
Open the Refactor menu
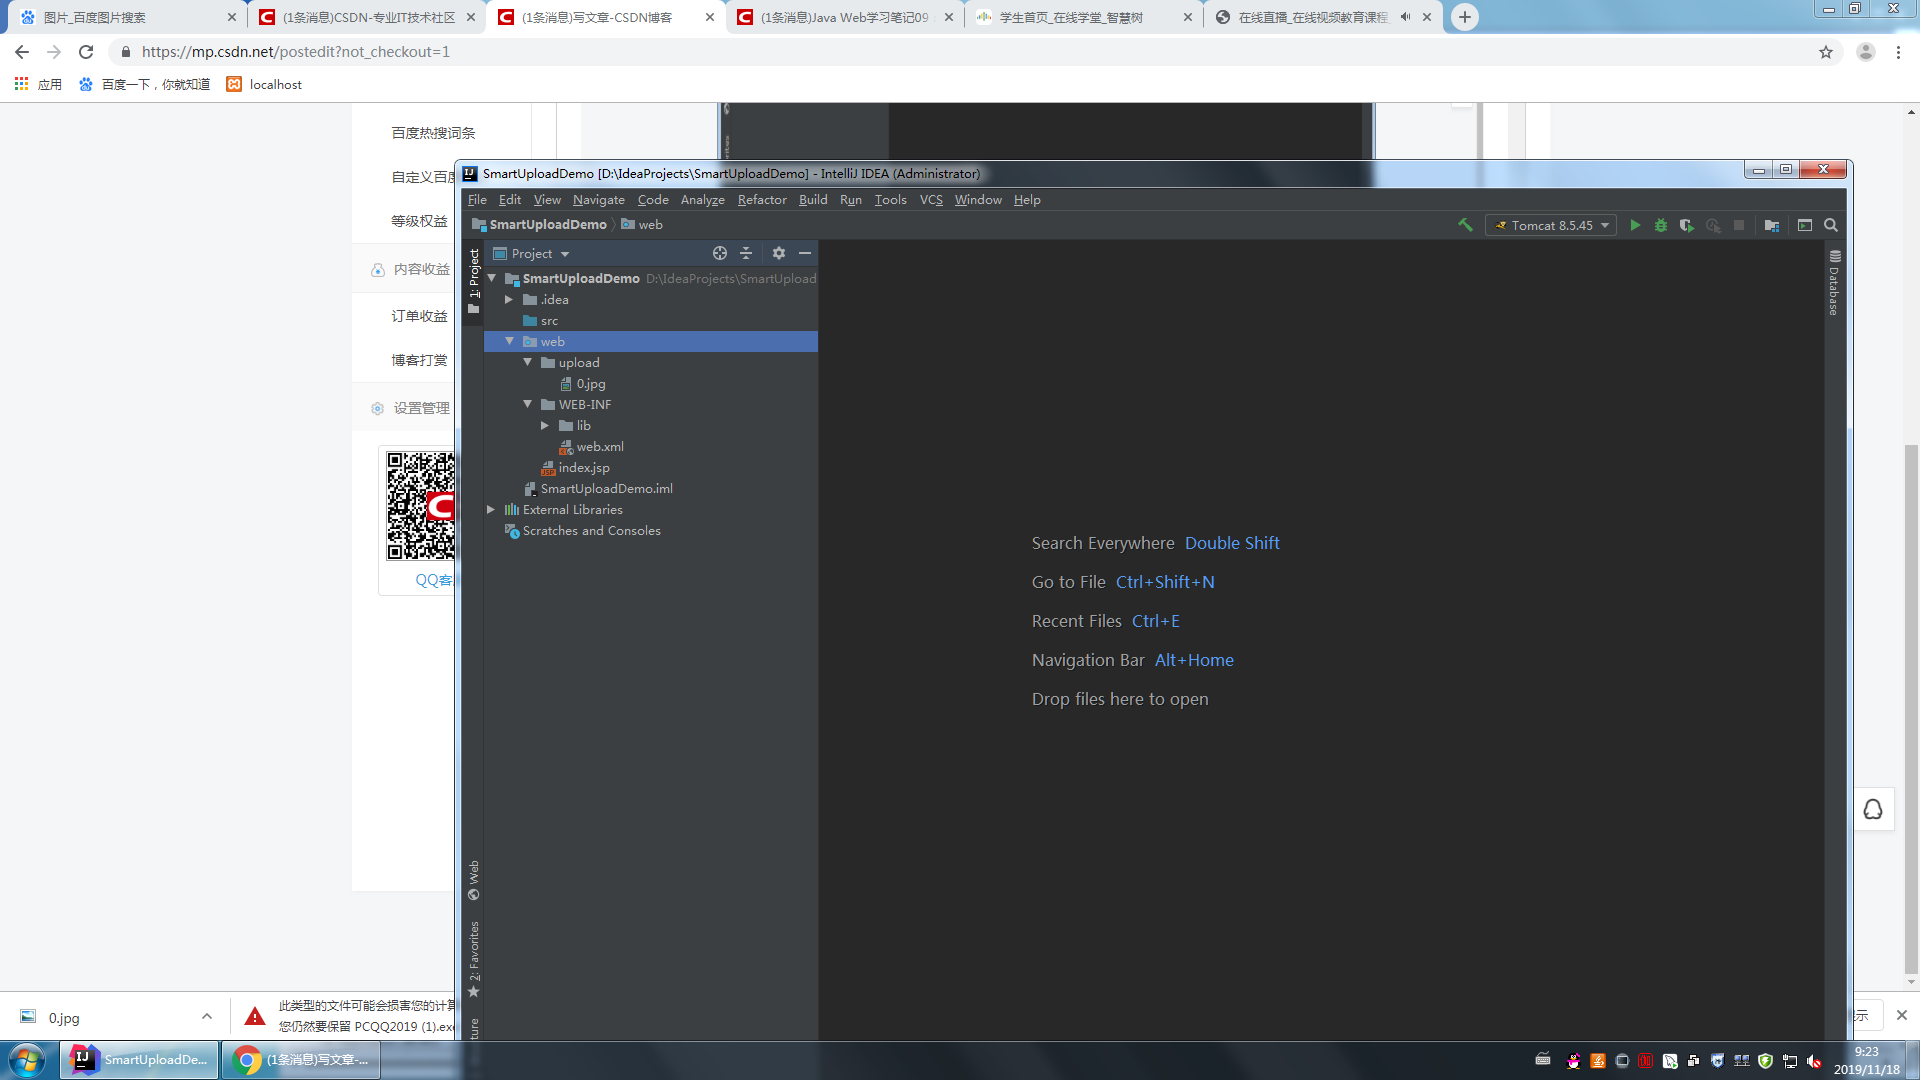tap(762, 199)
